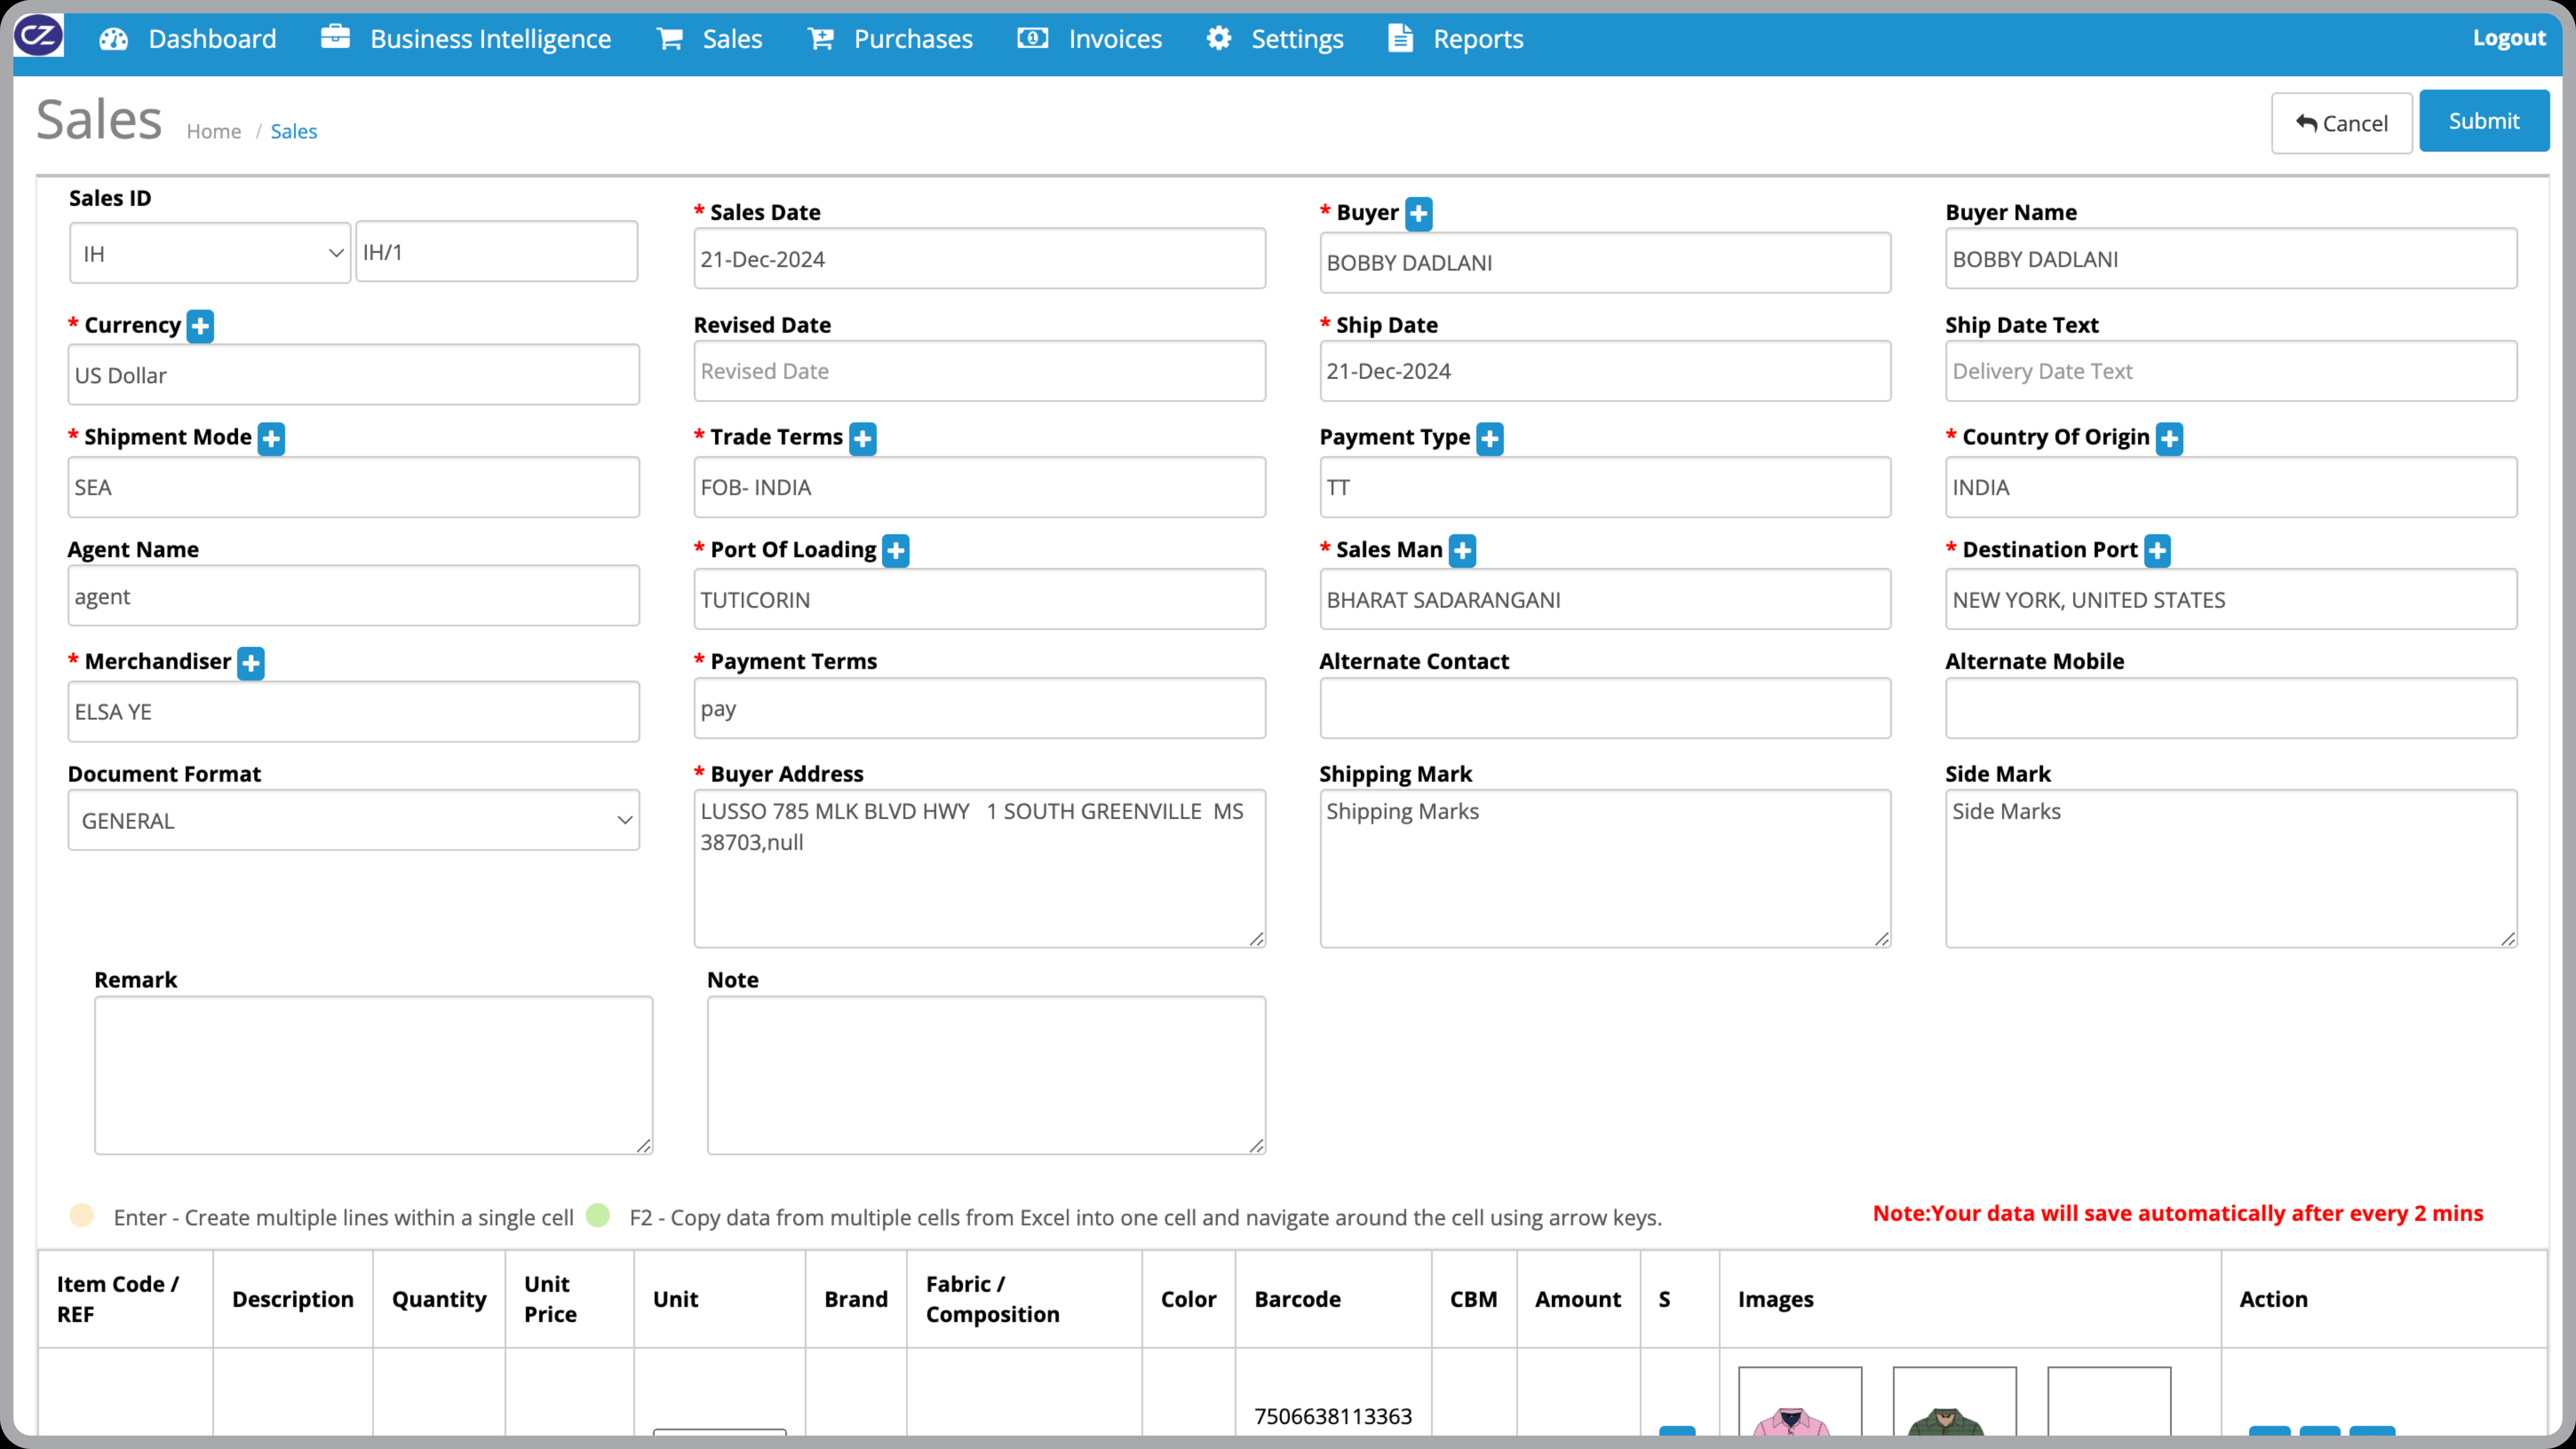Viewport: 2576px width, 1449px height.
Task: Go to Home breadcrumb link
Action: 213,131
